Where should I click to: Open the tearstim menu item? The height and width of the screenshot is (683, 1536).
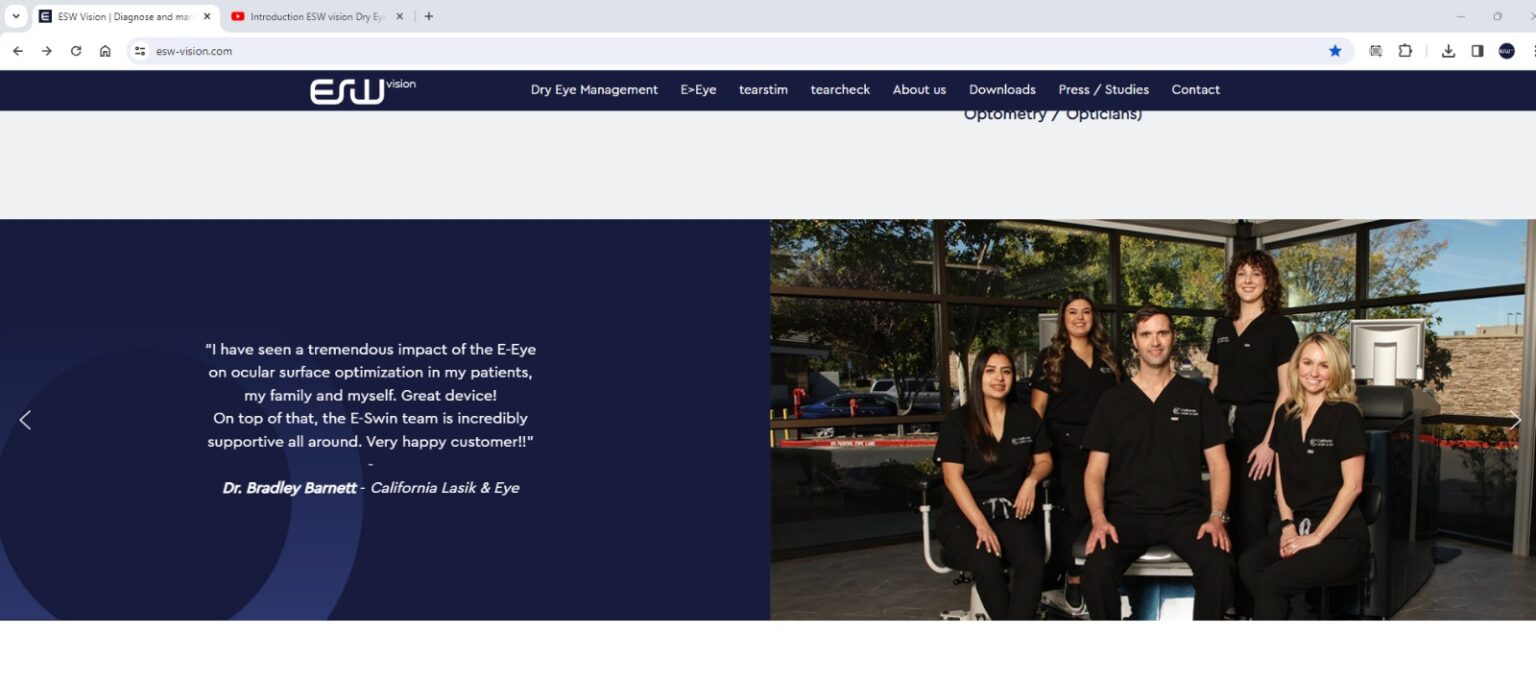763,90
